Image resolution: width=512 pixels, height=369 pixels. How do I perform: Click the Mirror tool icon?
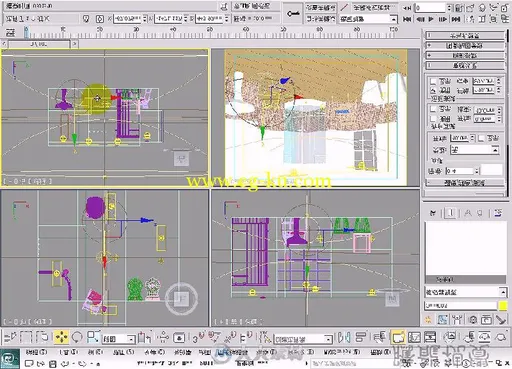344,337
